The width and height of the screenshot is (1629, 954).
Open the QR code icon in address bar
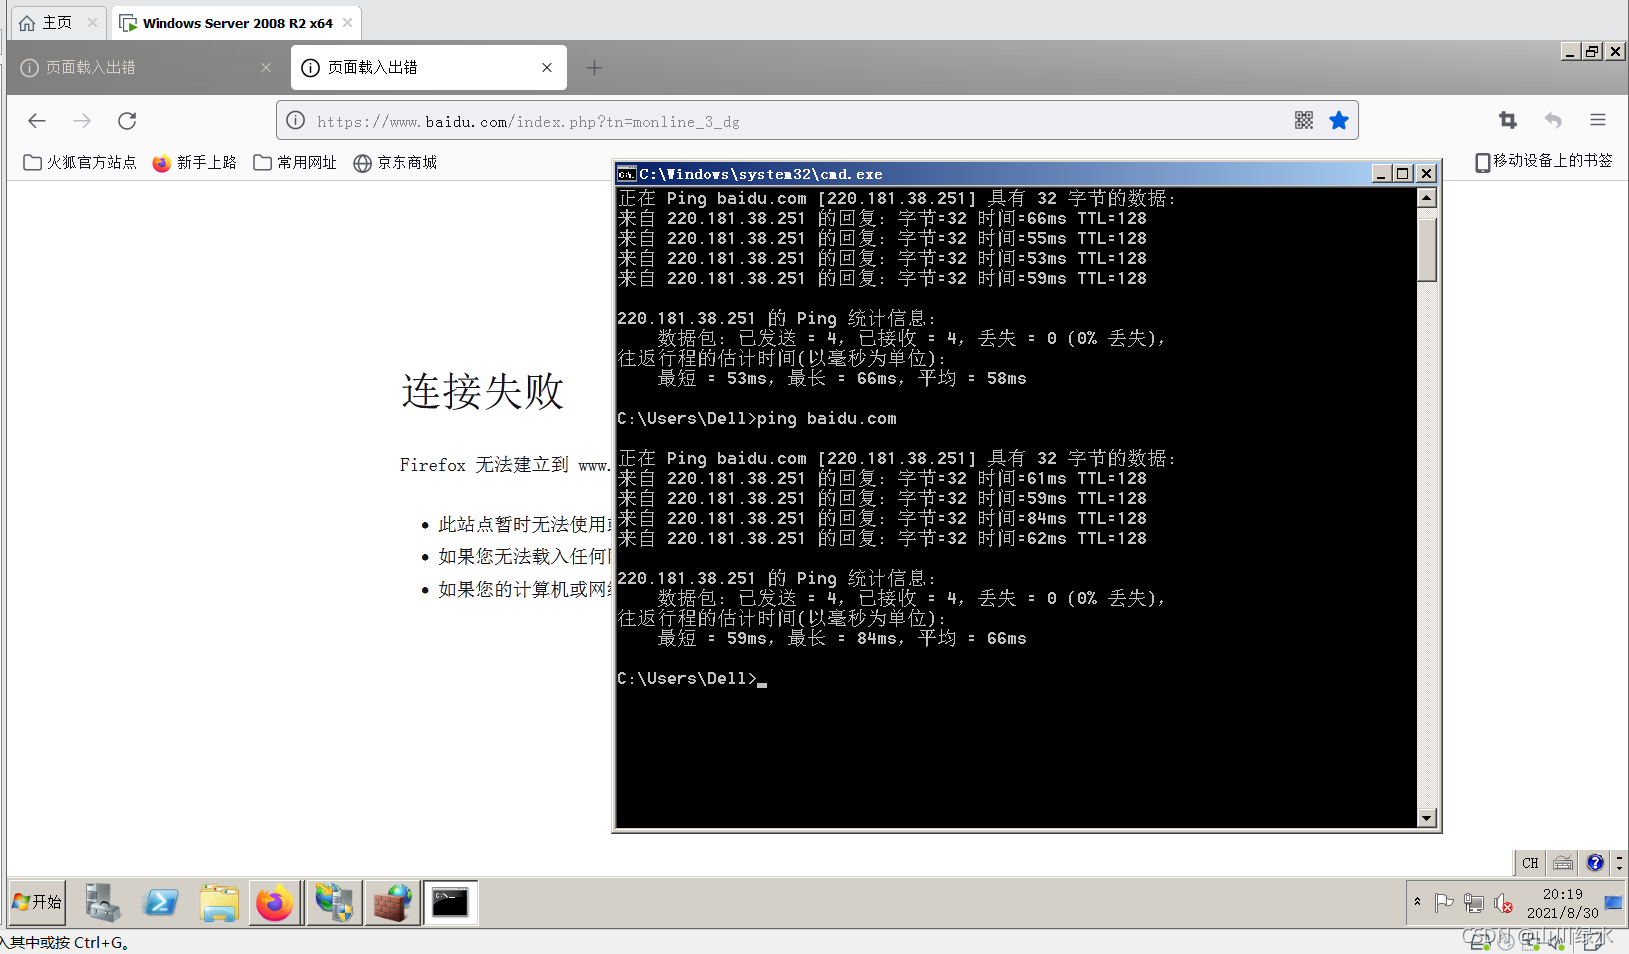(1303, 121)
